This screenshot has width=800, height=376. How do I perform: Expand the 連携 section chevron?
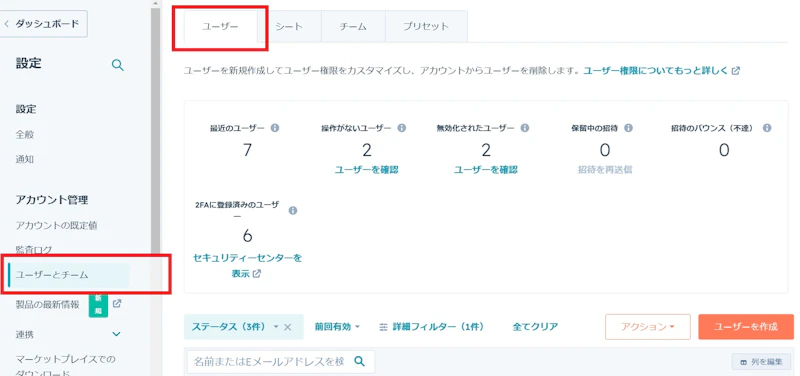coord(116,335)
